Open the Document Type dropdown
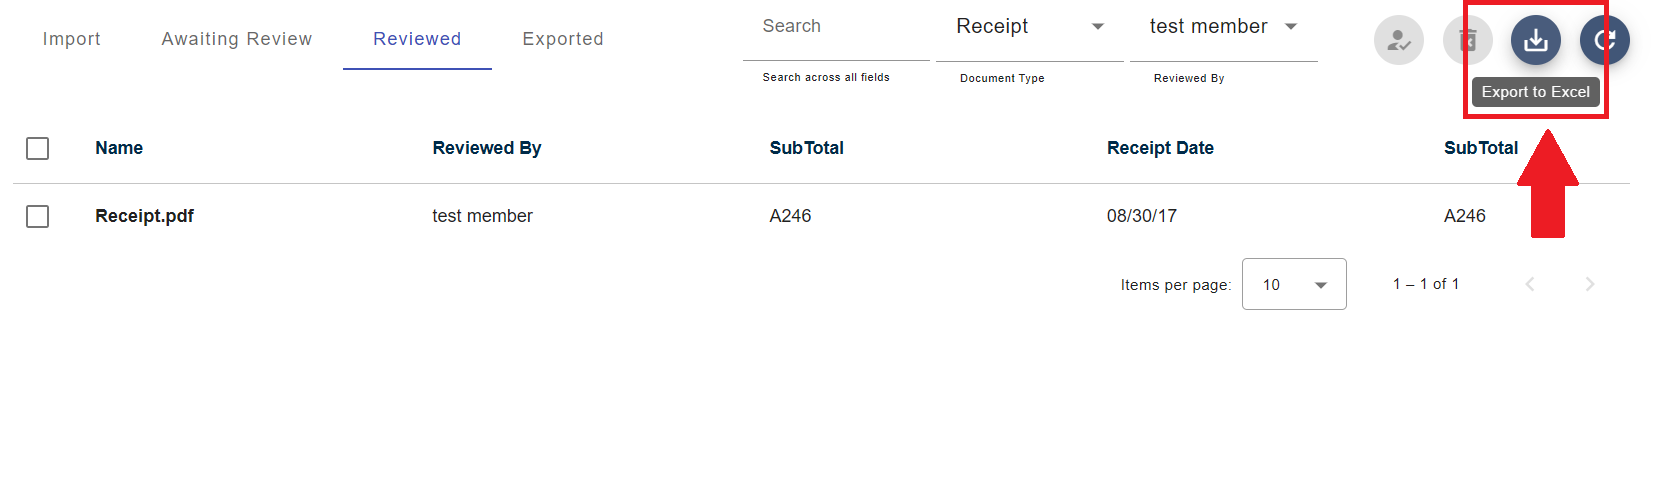Image resolution: width=1654 pixels, height=477 pixels. click(1029, 27)
